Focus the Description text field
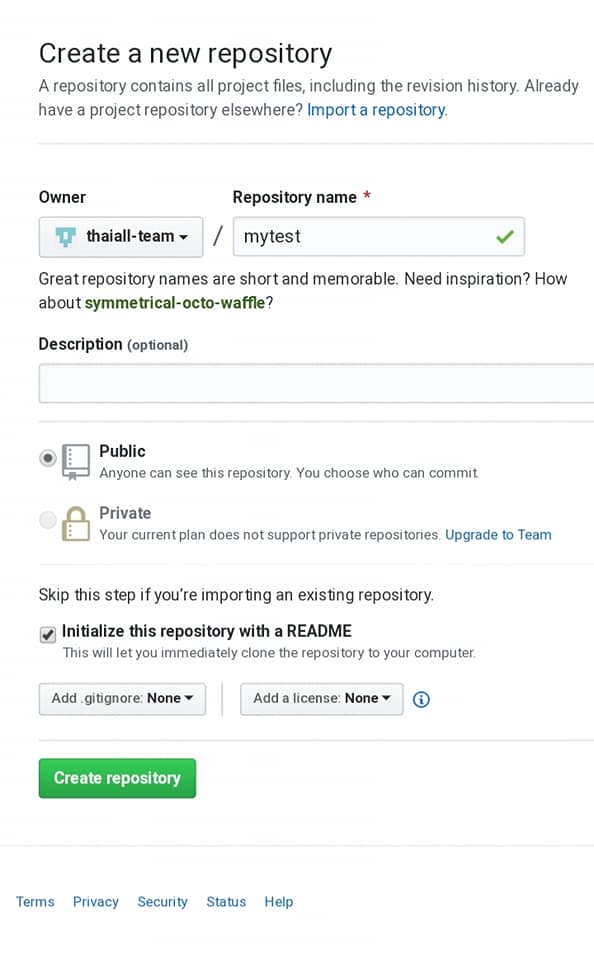Image resolution: width=594 pixels, height=960 pixels. pos(317,383)
